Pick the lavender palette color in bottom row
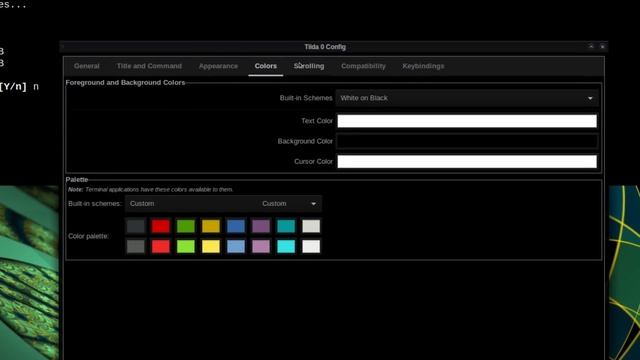The height and width of the screenshot is (360, 640). (x=261, y=247)
